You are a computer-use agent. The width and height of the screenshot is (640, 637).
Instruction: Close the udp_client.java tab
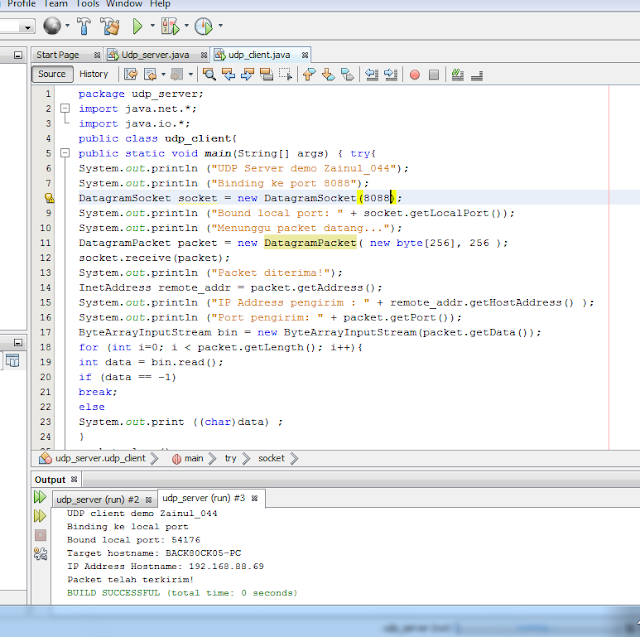(305, 55)
